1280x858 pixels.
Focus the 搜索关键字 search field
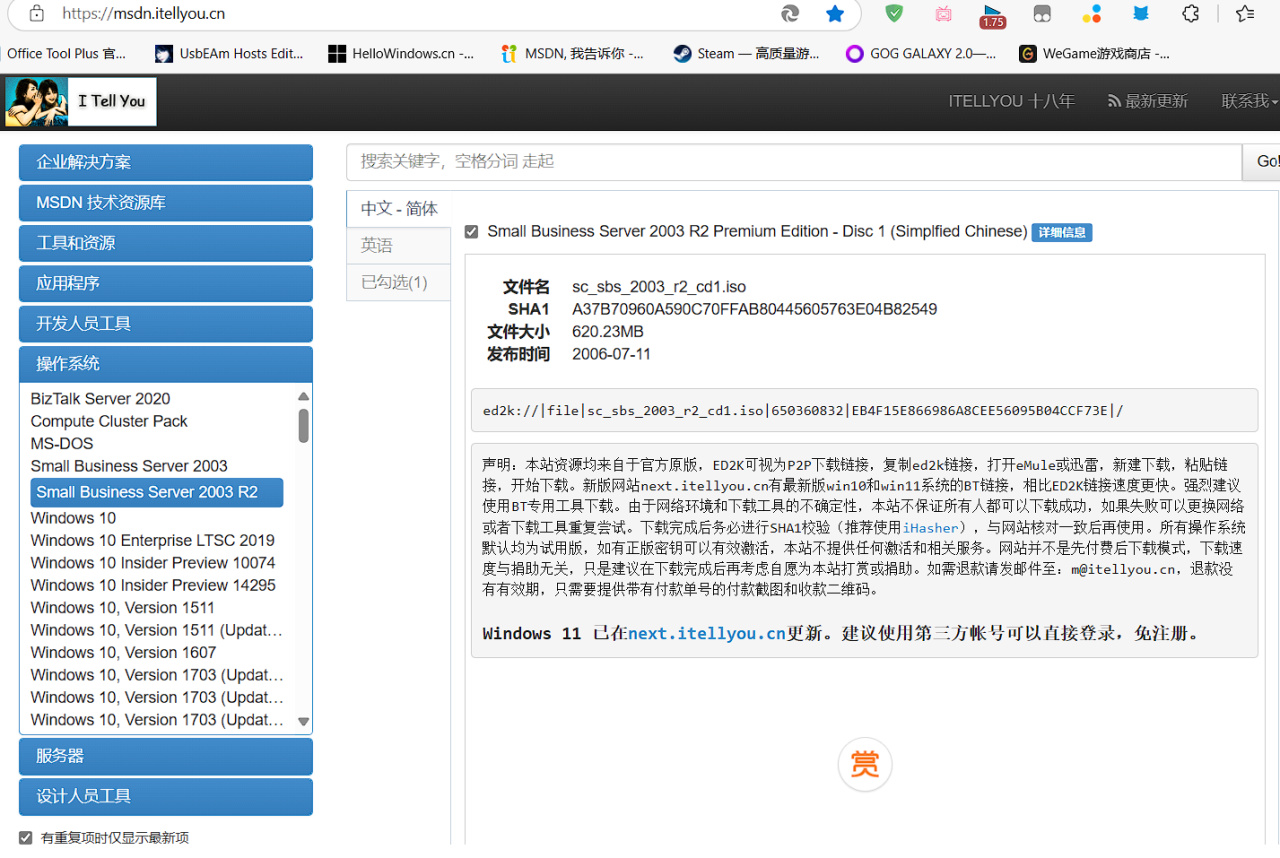click(x=794, y=162)
